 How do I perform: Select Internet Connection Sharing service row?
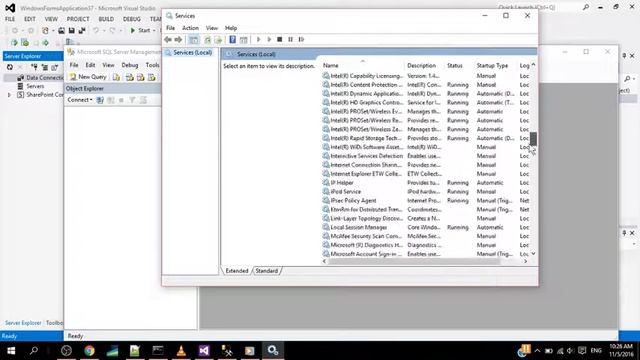426,165
